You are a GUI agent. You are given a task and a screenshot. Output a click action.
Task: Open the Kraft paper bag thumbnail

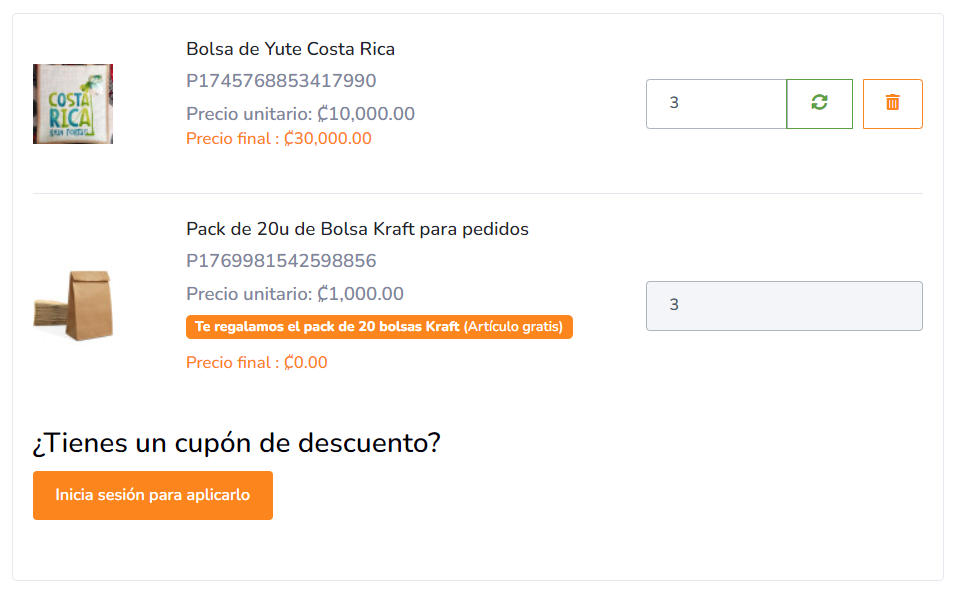coord(73,304)
